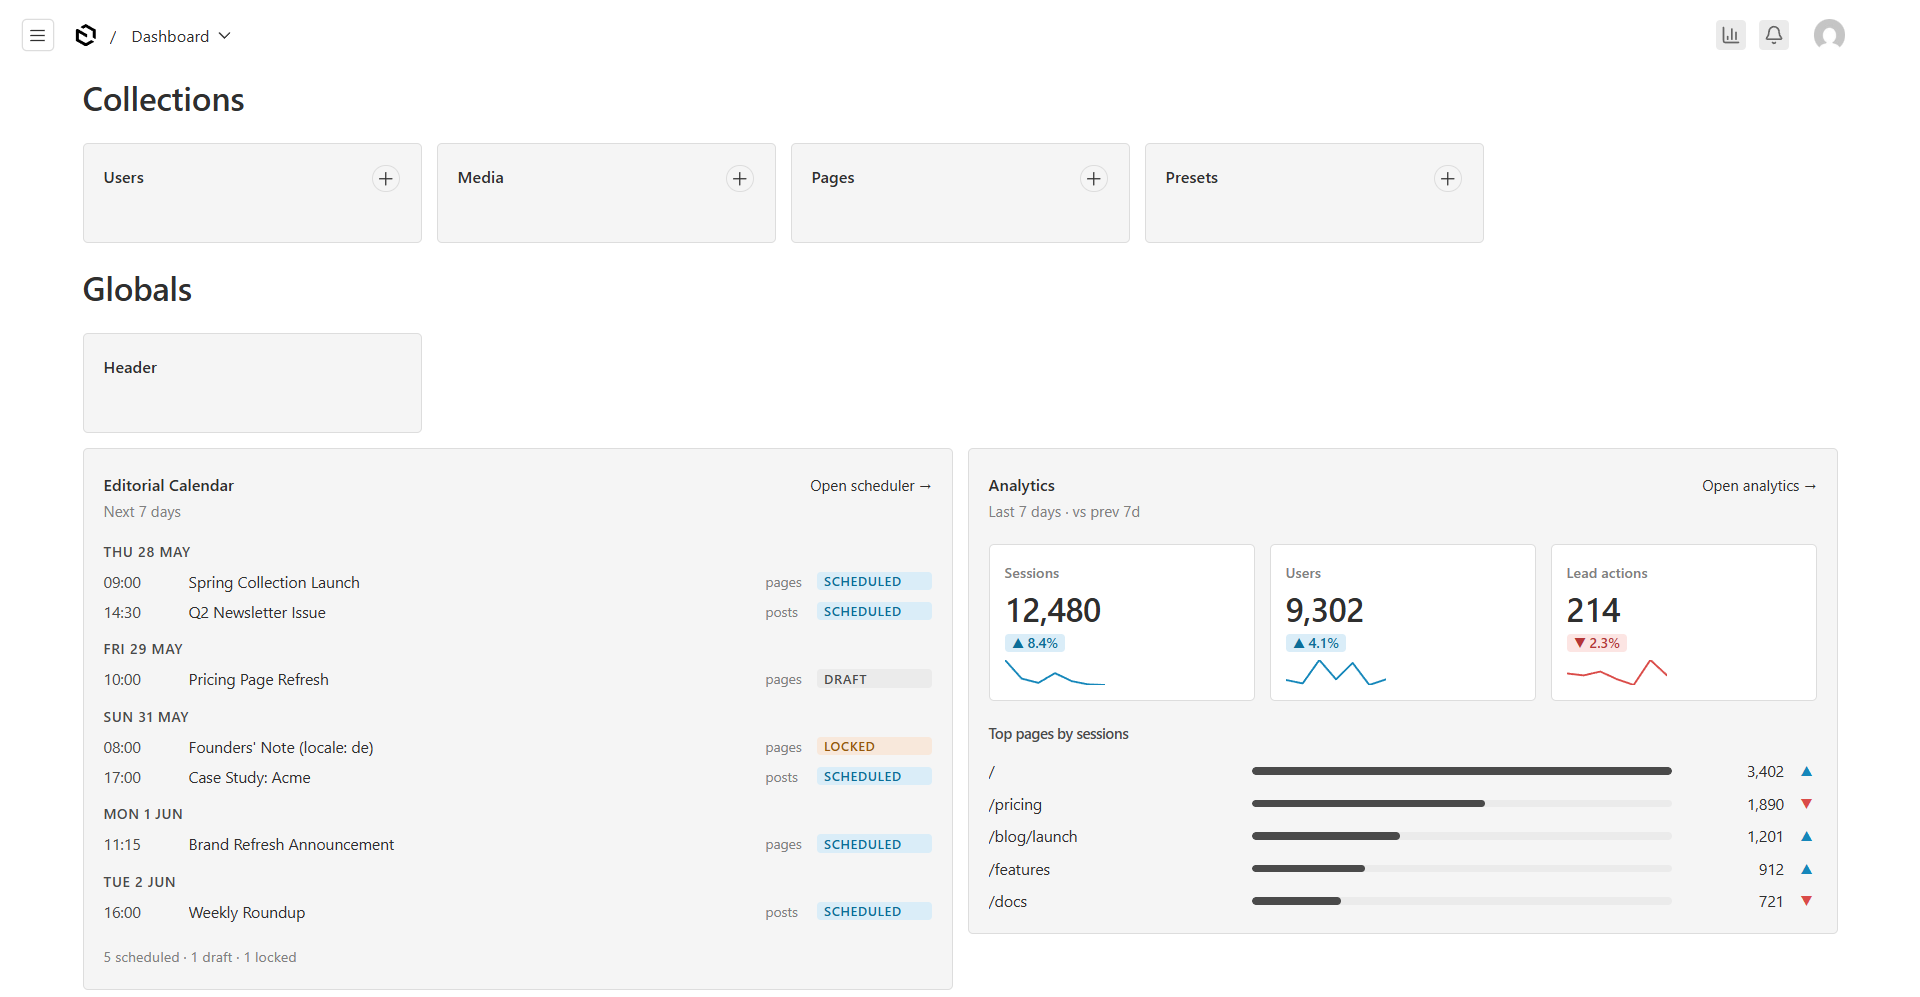Click the Sessions sparkline chart
Image resolution: width=1920 pixels, height=997 pixels.
point(1055,672)
